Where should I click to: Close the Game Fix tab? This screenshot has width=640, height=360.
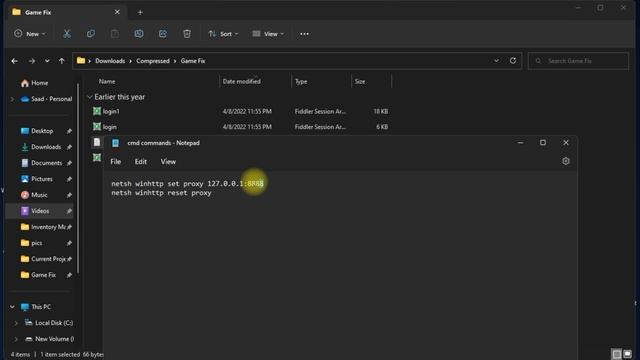[x=117, y=12]
